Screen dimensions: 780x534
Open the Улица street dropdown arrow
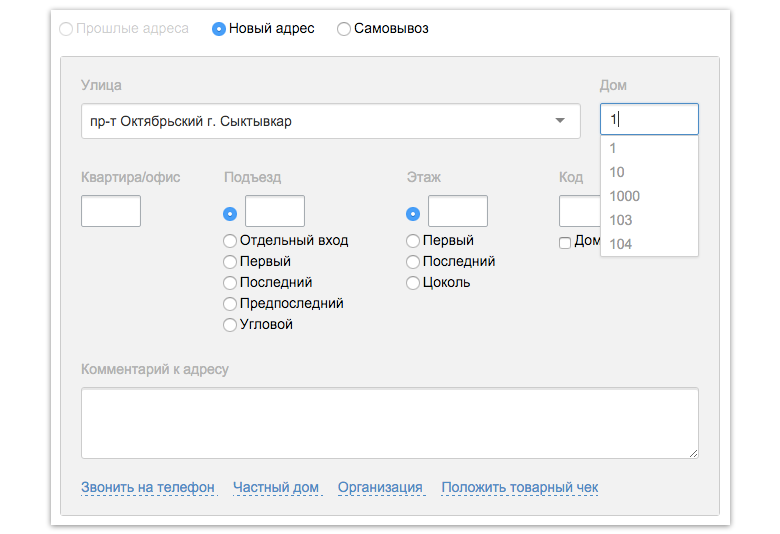pos(560,120)
